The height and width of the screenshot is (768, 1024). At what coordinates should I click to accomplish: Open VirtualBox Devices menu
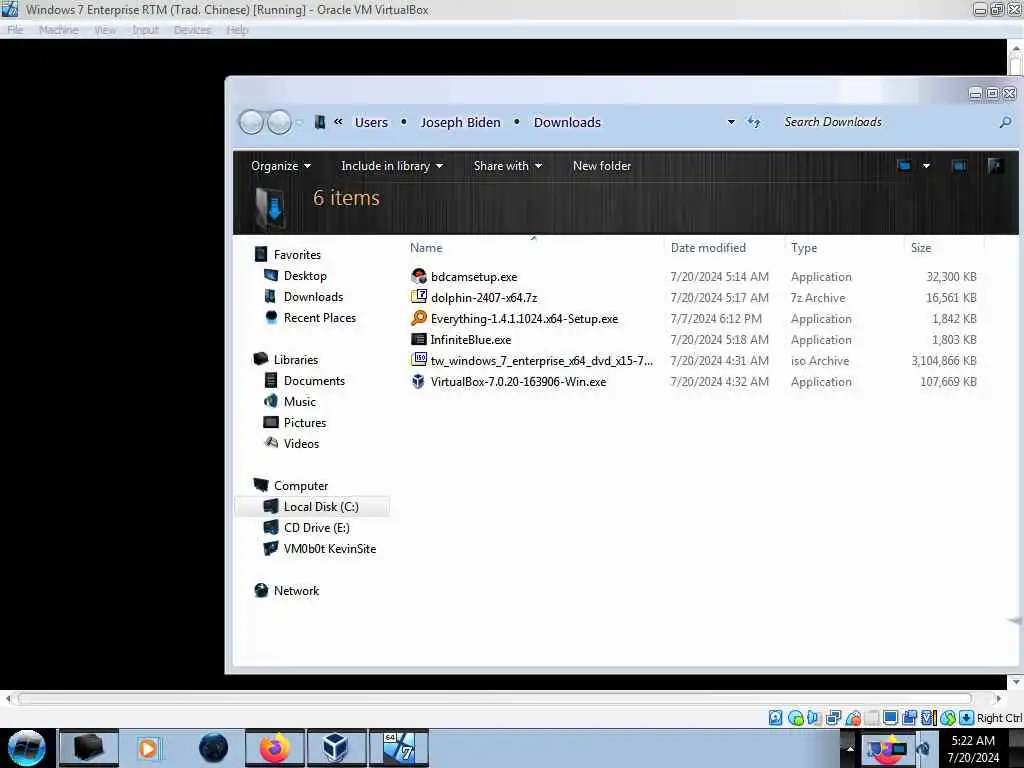(x=193, y=30)
